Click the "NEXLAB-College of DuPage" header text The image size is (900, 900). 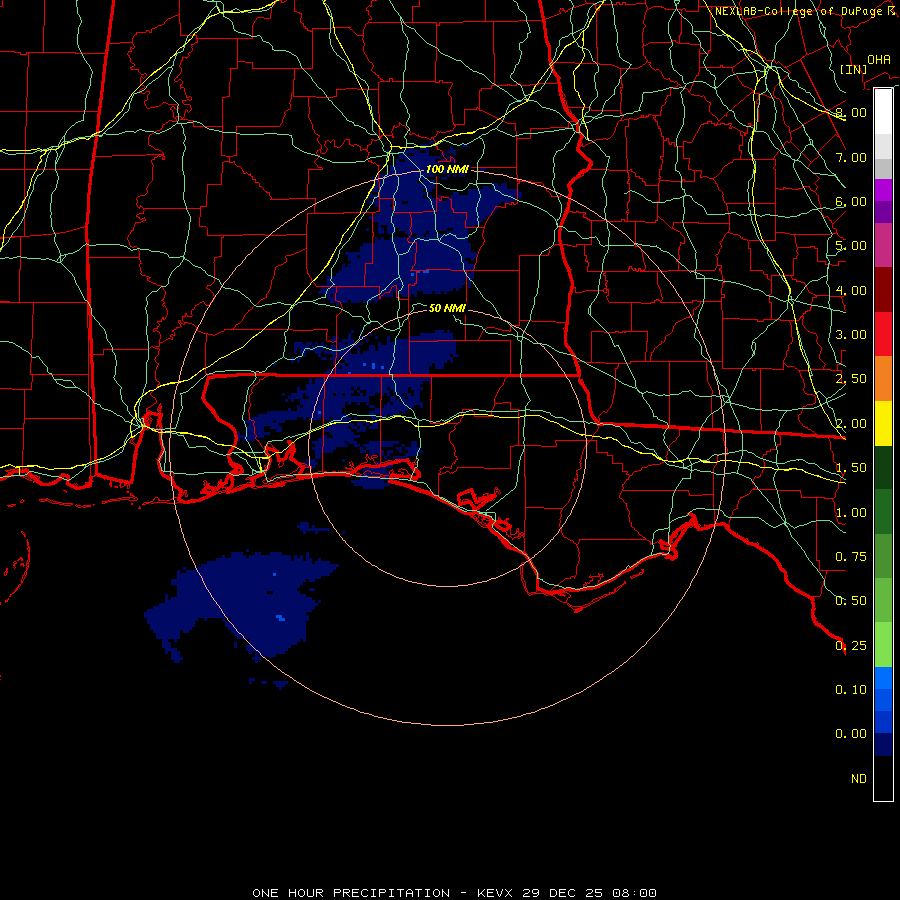[x=798, y=11]
